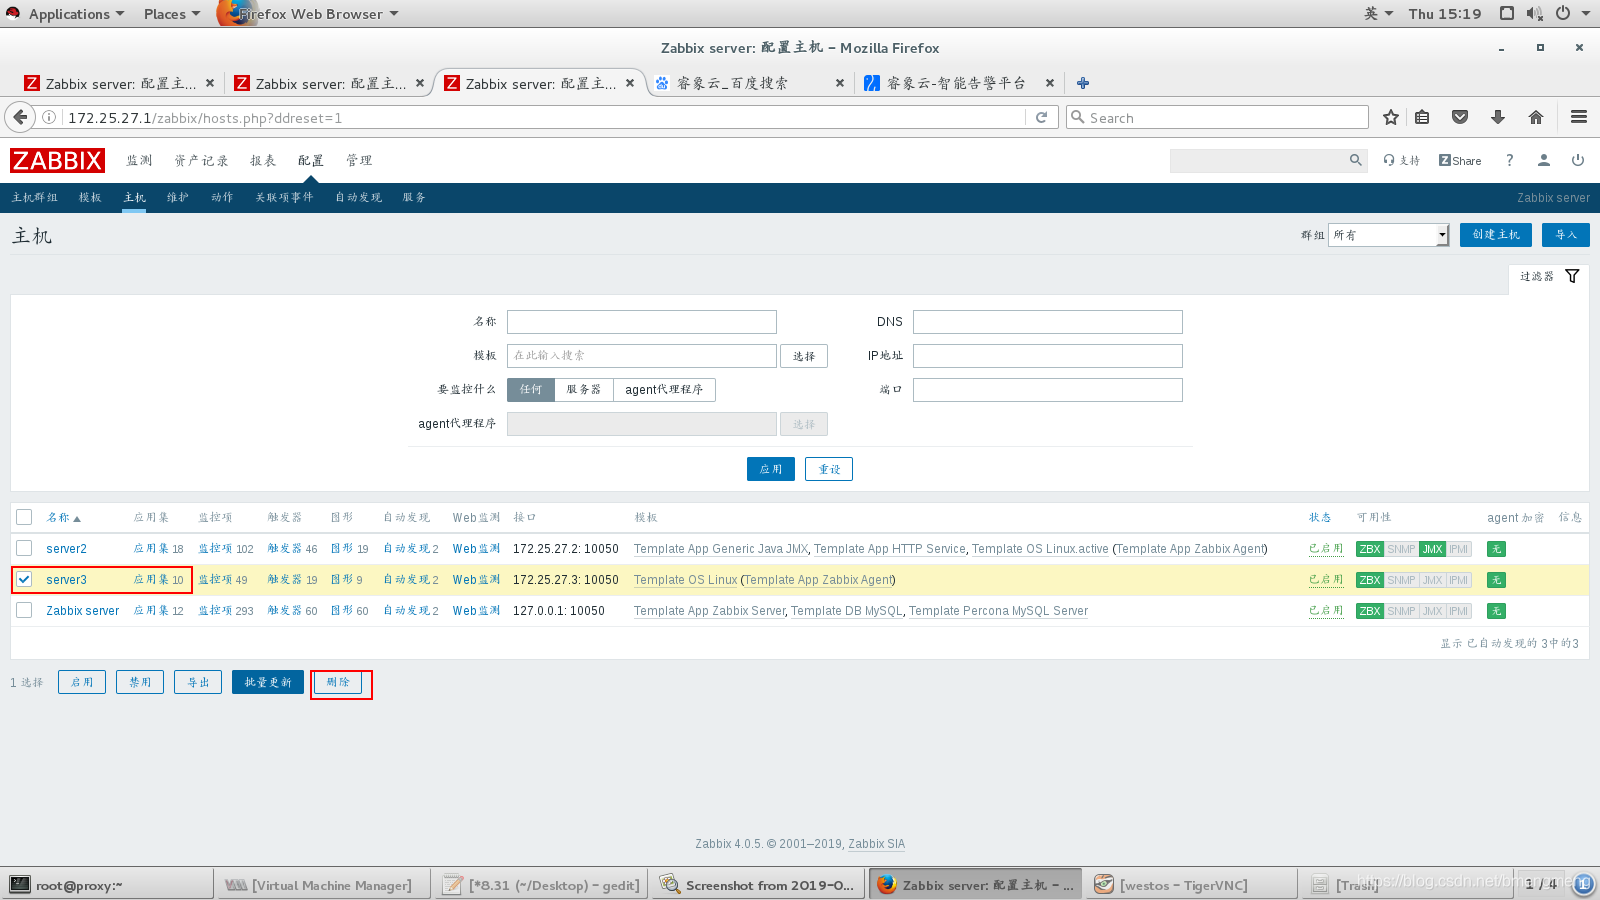This screenshot has height=900, width=1600.
Task: Click the Firefox back arrow button
Action: 19,117
